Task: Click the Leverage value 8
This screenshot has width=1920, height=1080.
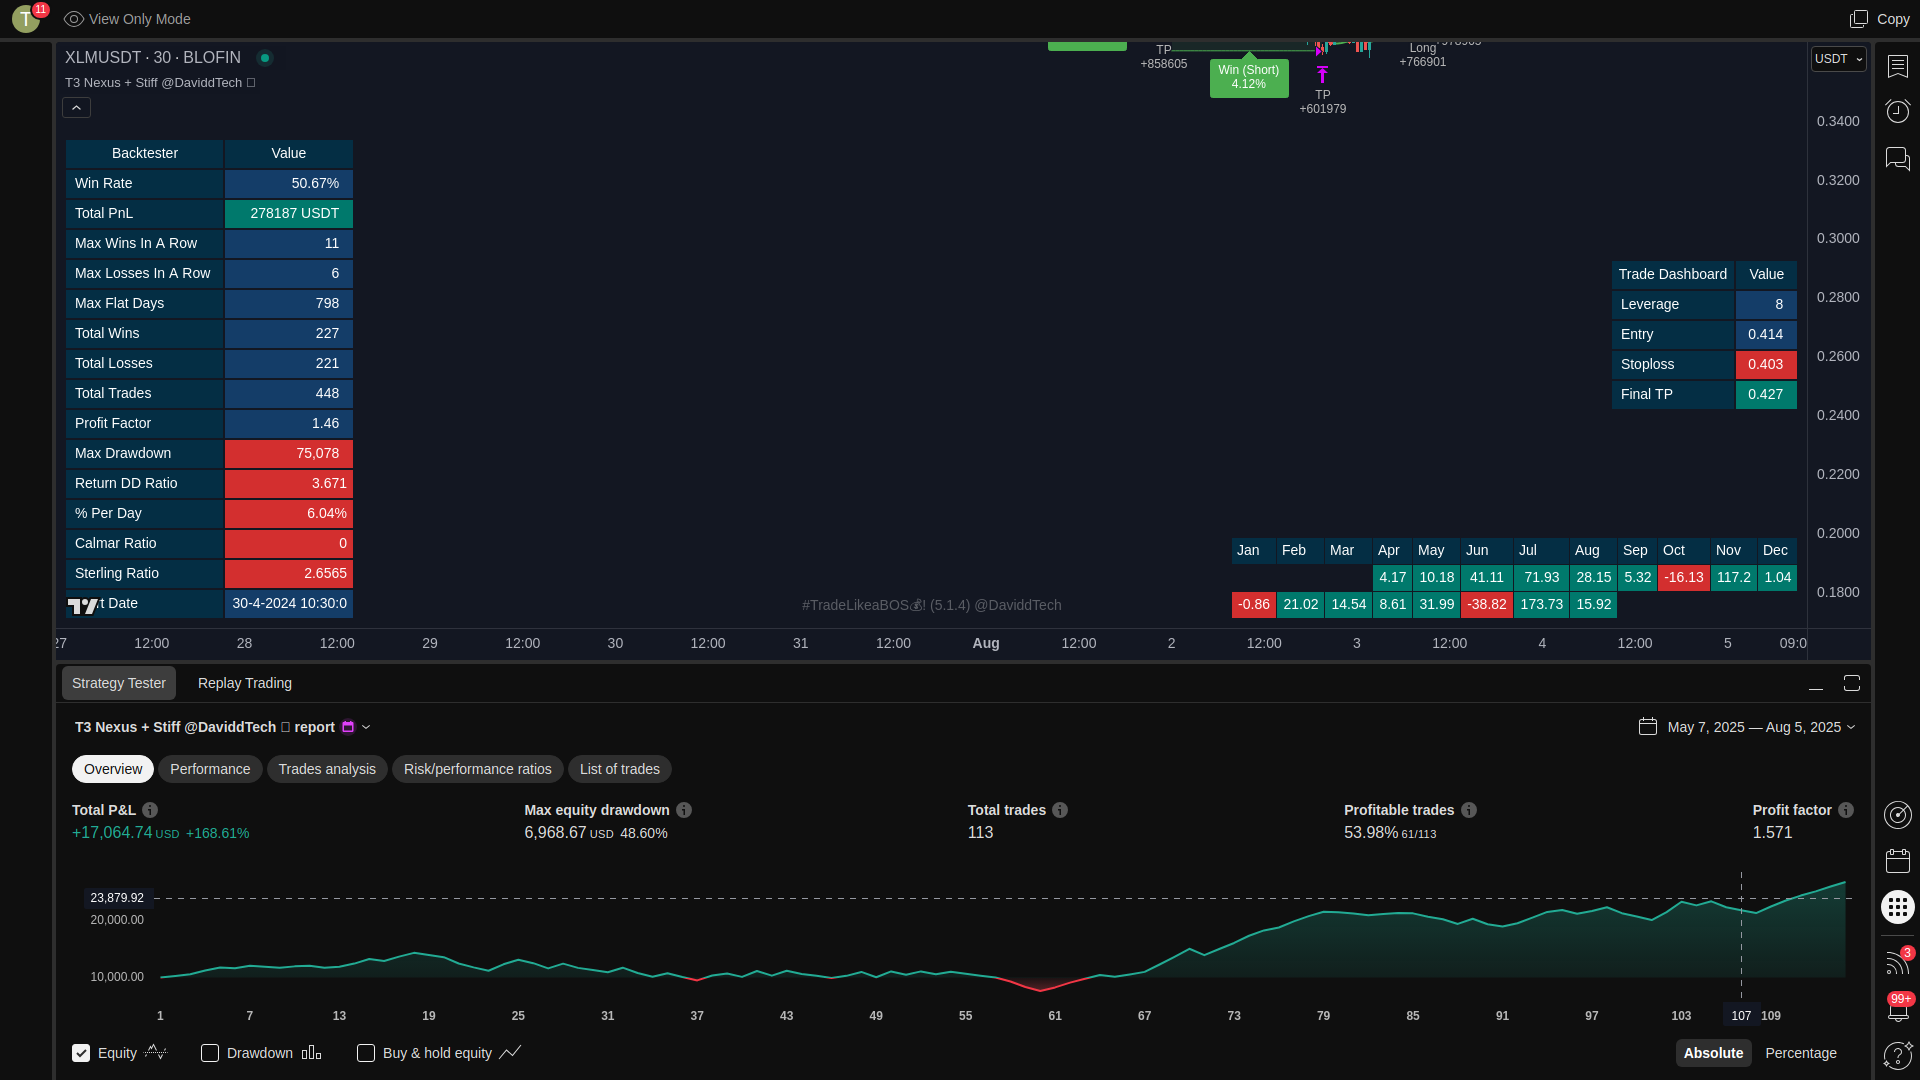Action: coord(1766,304)
